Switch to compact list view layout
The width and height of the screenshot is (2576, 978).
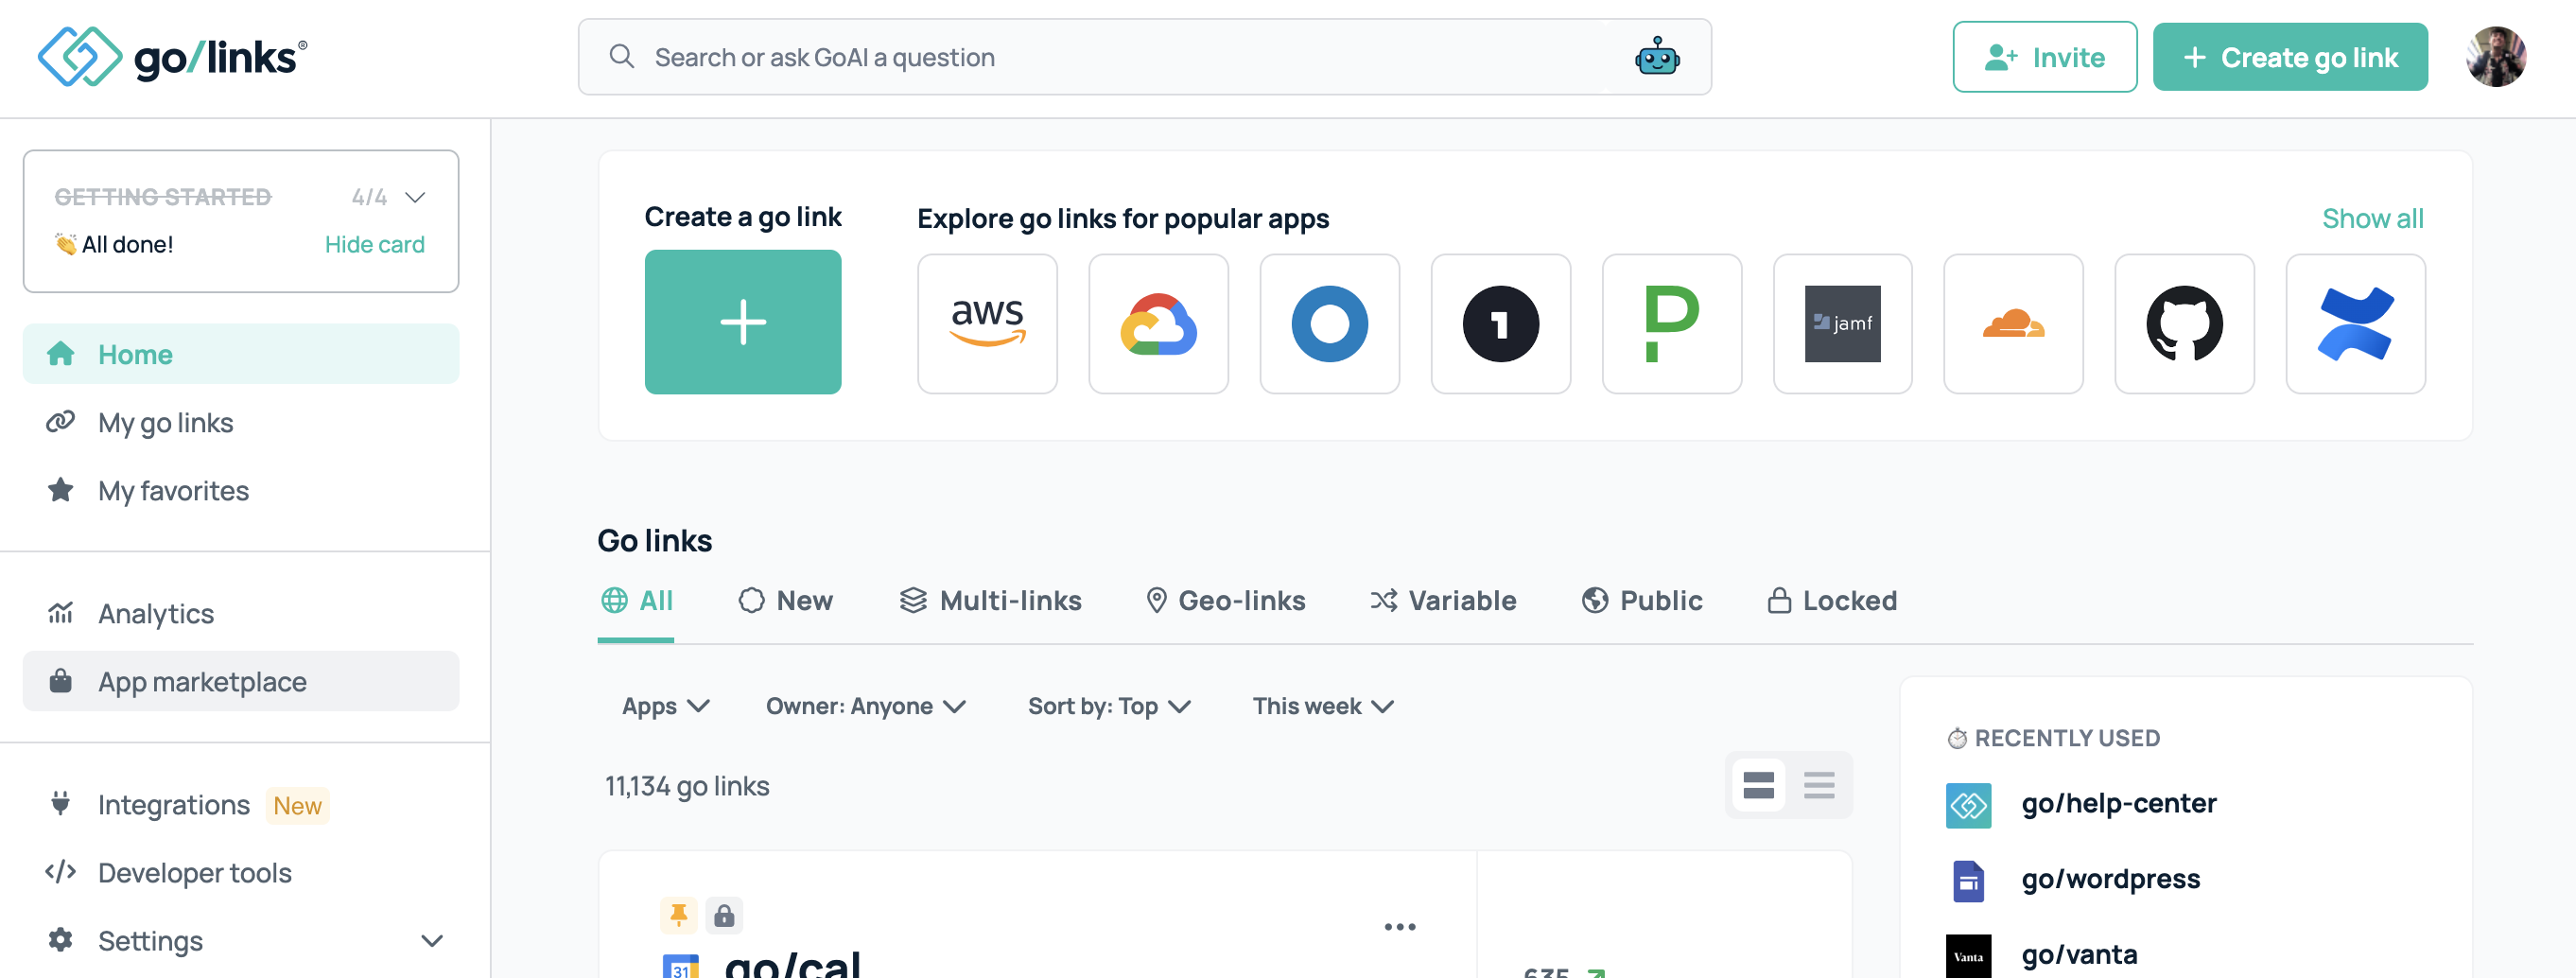(x=1819, y=785)
